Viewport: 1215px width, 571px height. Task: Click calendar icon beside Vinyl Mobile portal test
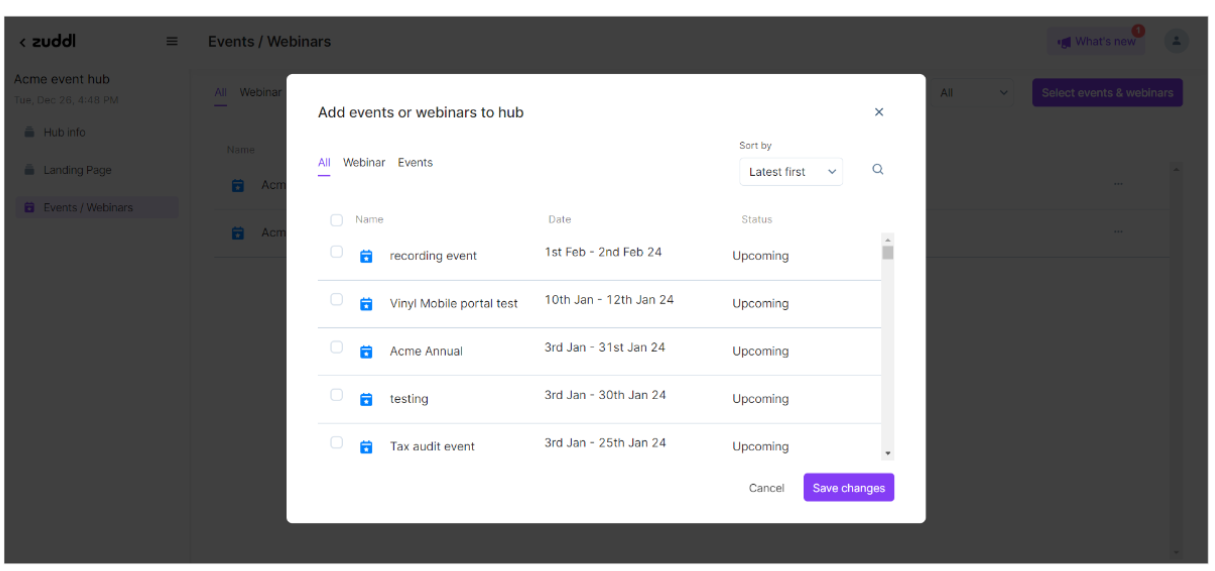[366, 304]
